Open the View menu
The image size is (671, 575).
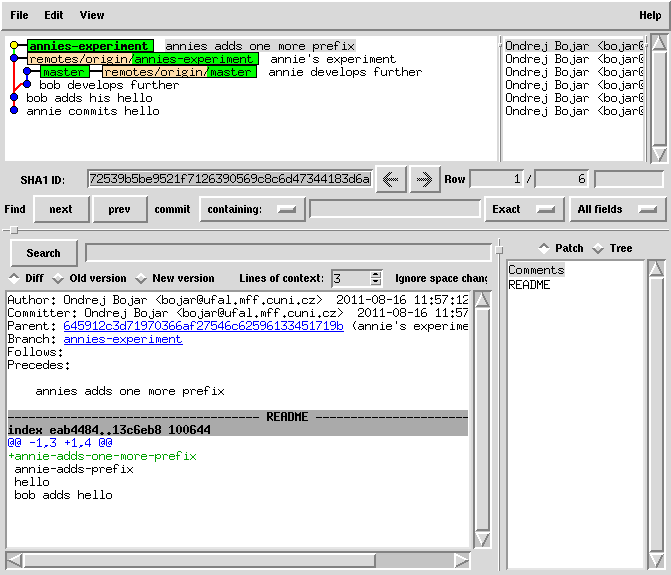click(x=91, y=15)
